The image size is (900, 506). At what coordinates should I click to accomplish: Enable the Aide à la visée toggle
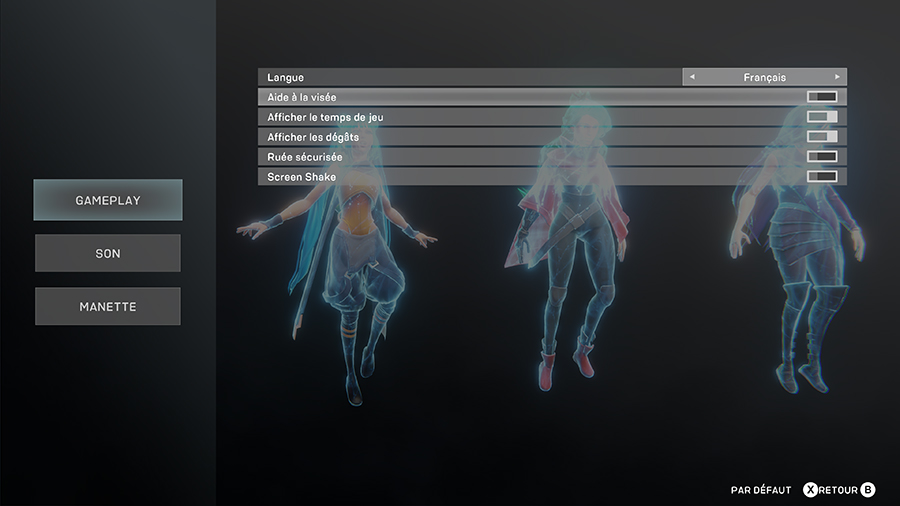[x=822, y=97]
